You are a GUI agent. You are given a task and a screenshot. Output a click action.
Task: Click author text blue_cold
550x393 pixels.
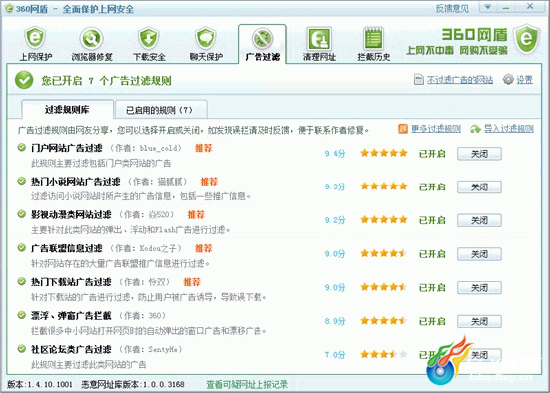tap(158, 148)
